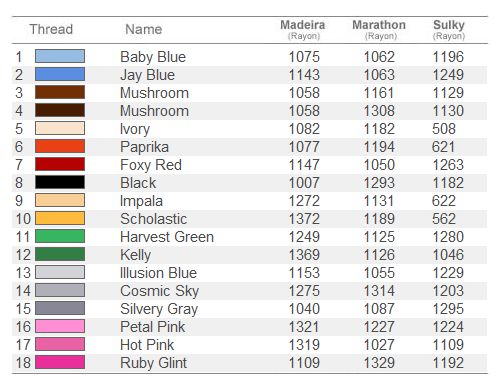500x384 pixels.
Task: Click the Baby Blue color swatch
Action: (60, 56)
